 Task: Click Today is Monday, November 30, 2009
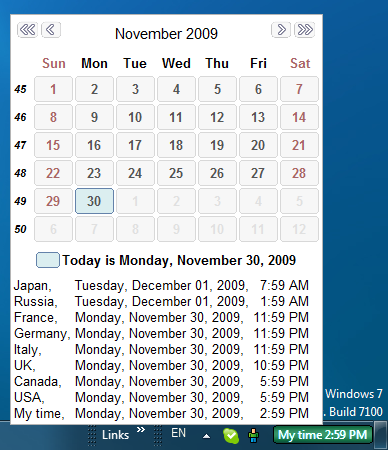[179, 260]
